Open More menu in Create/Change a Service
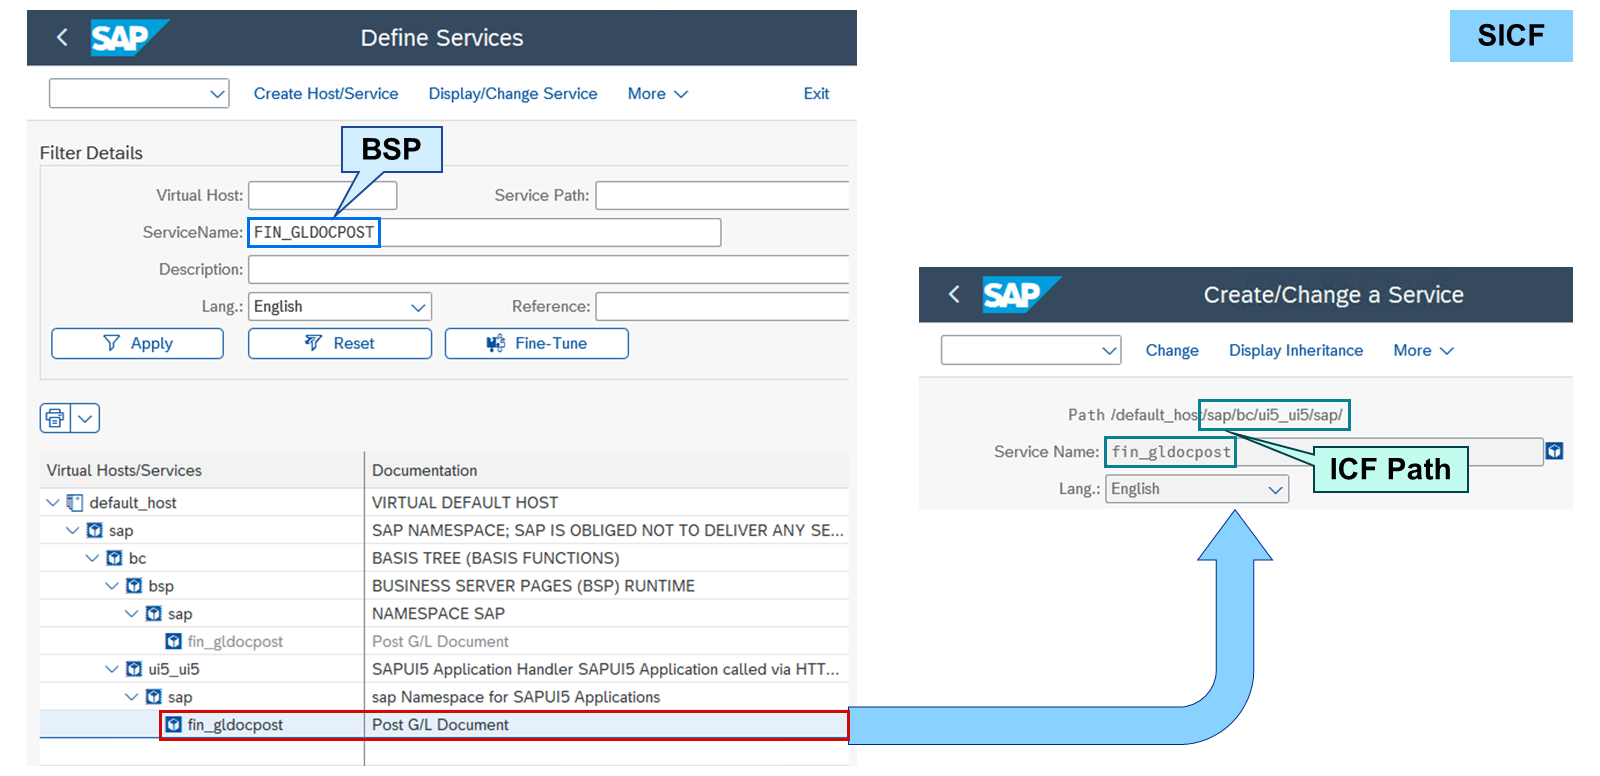 (1424, 351)
